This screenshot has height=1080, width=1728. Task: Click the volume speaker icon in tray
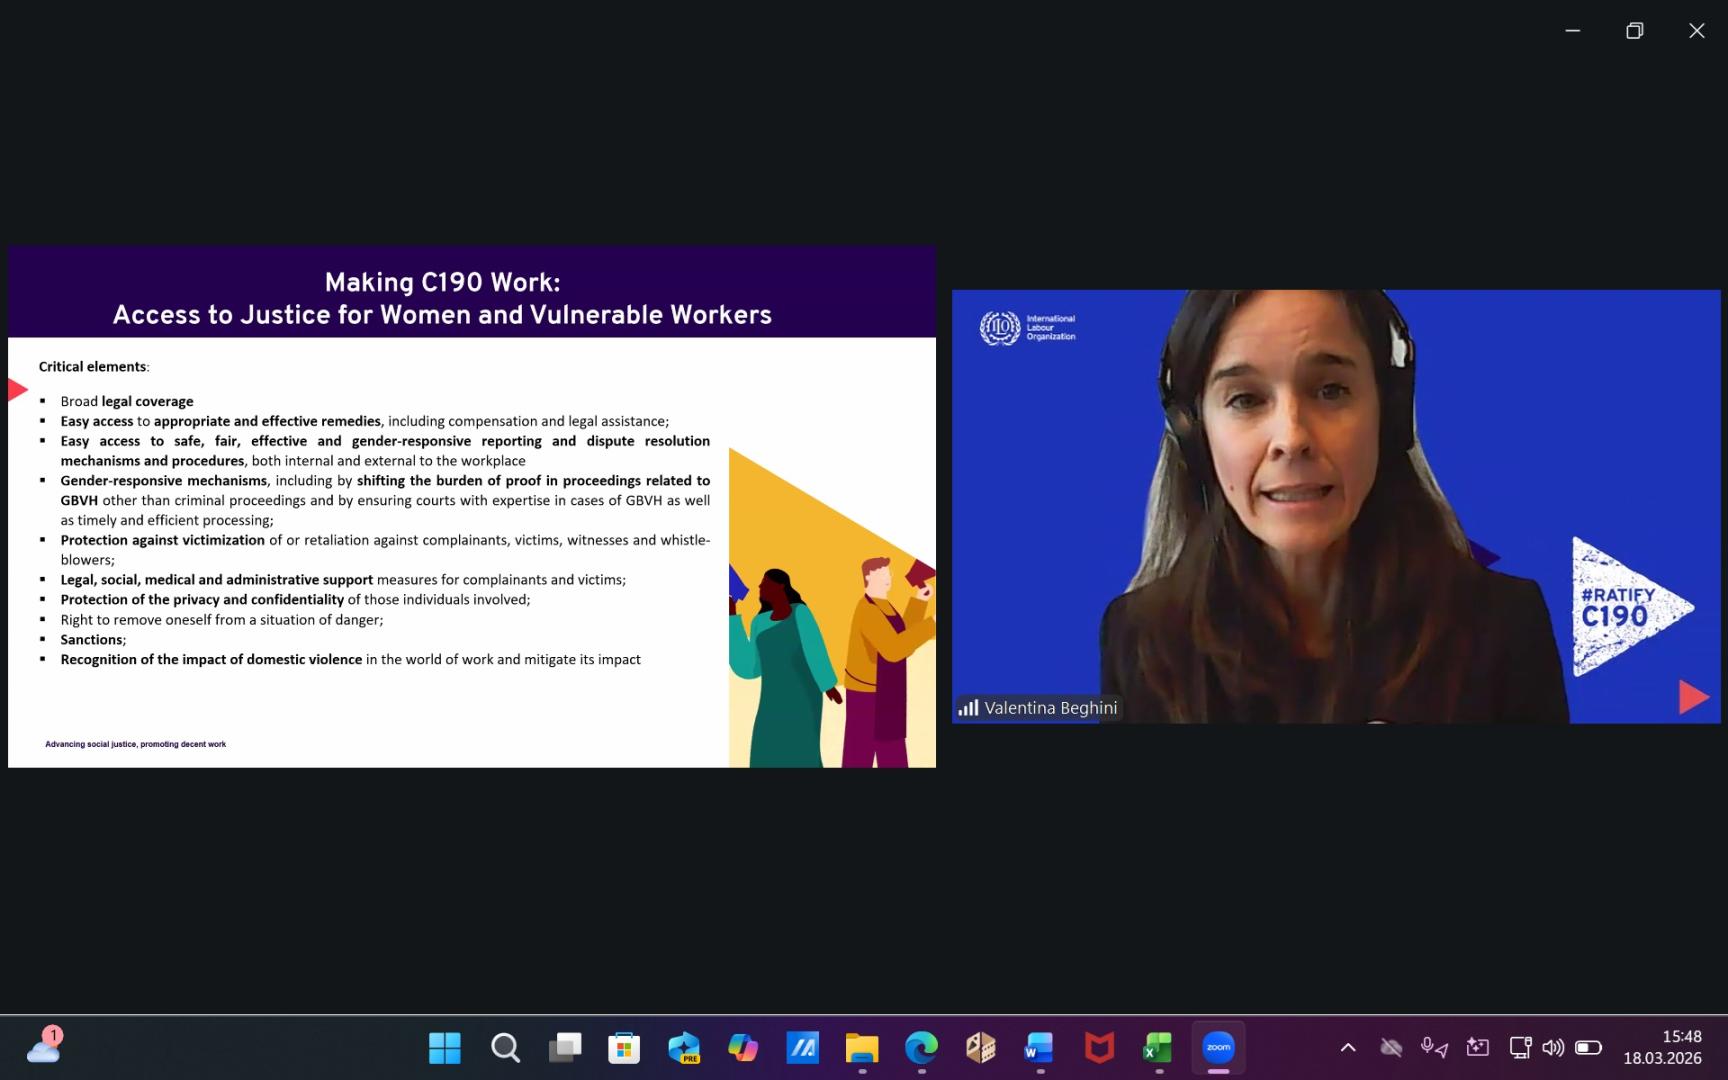point(1553,1047)
